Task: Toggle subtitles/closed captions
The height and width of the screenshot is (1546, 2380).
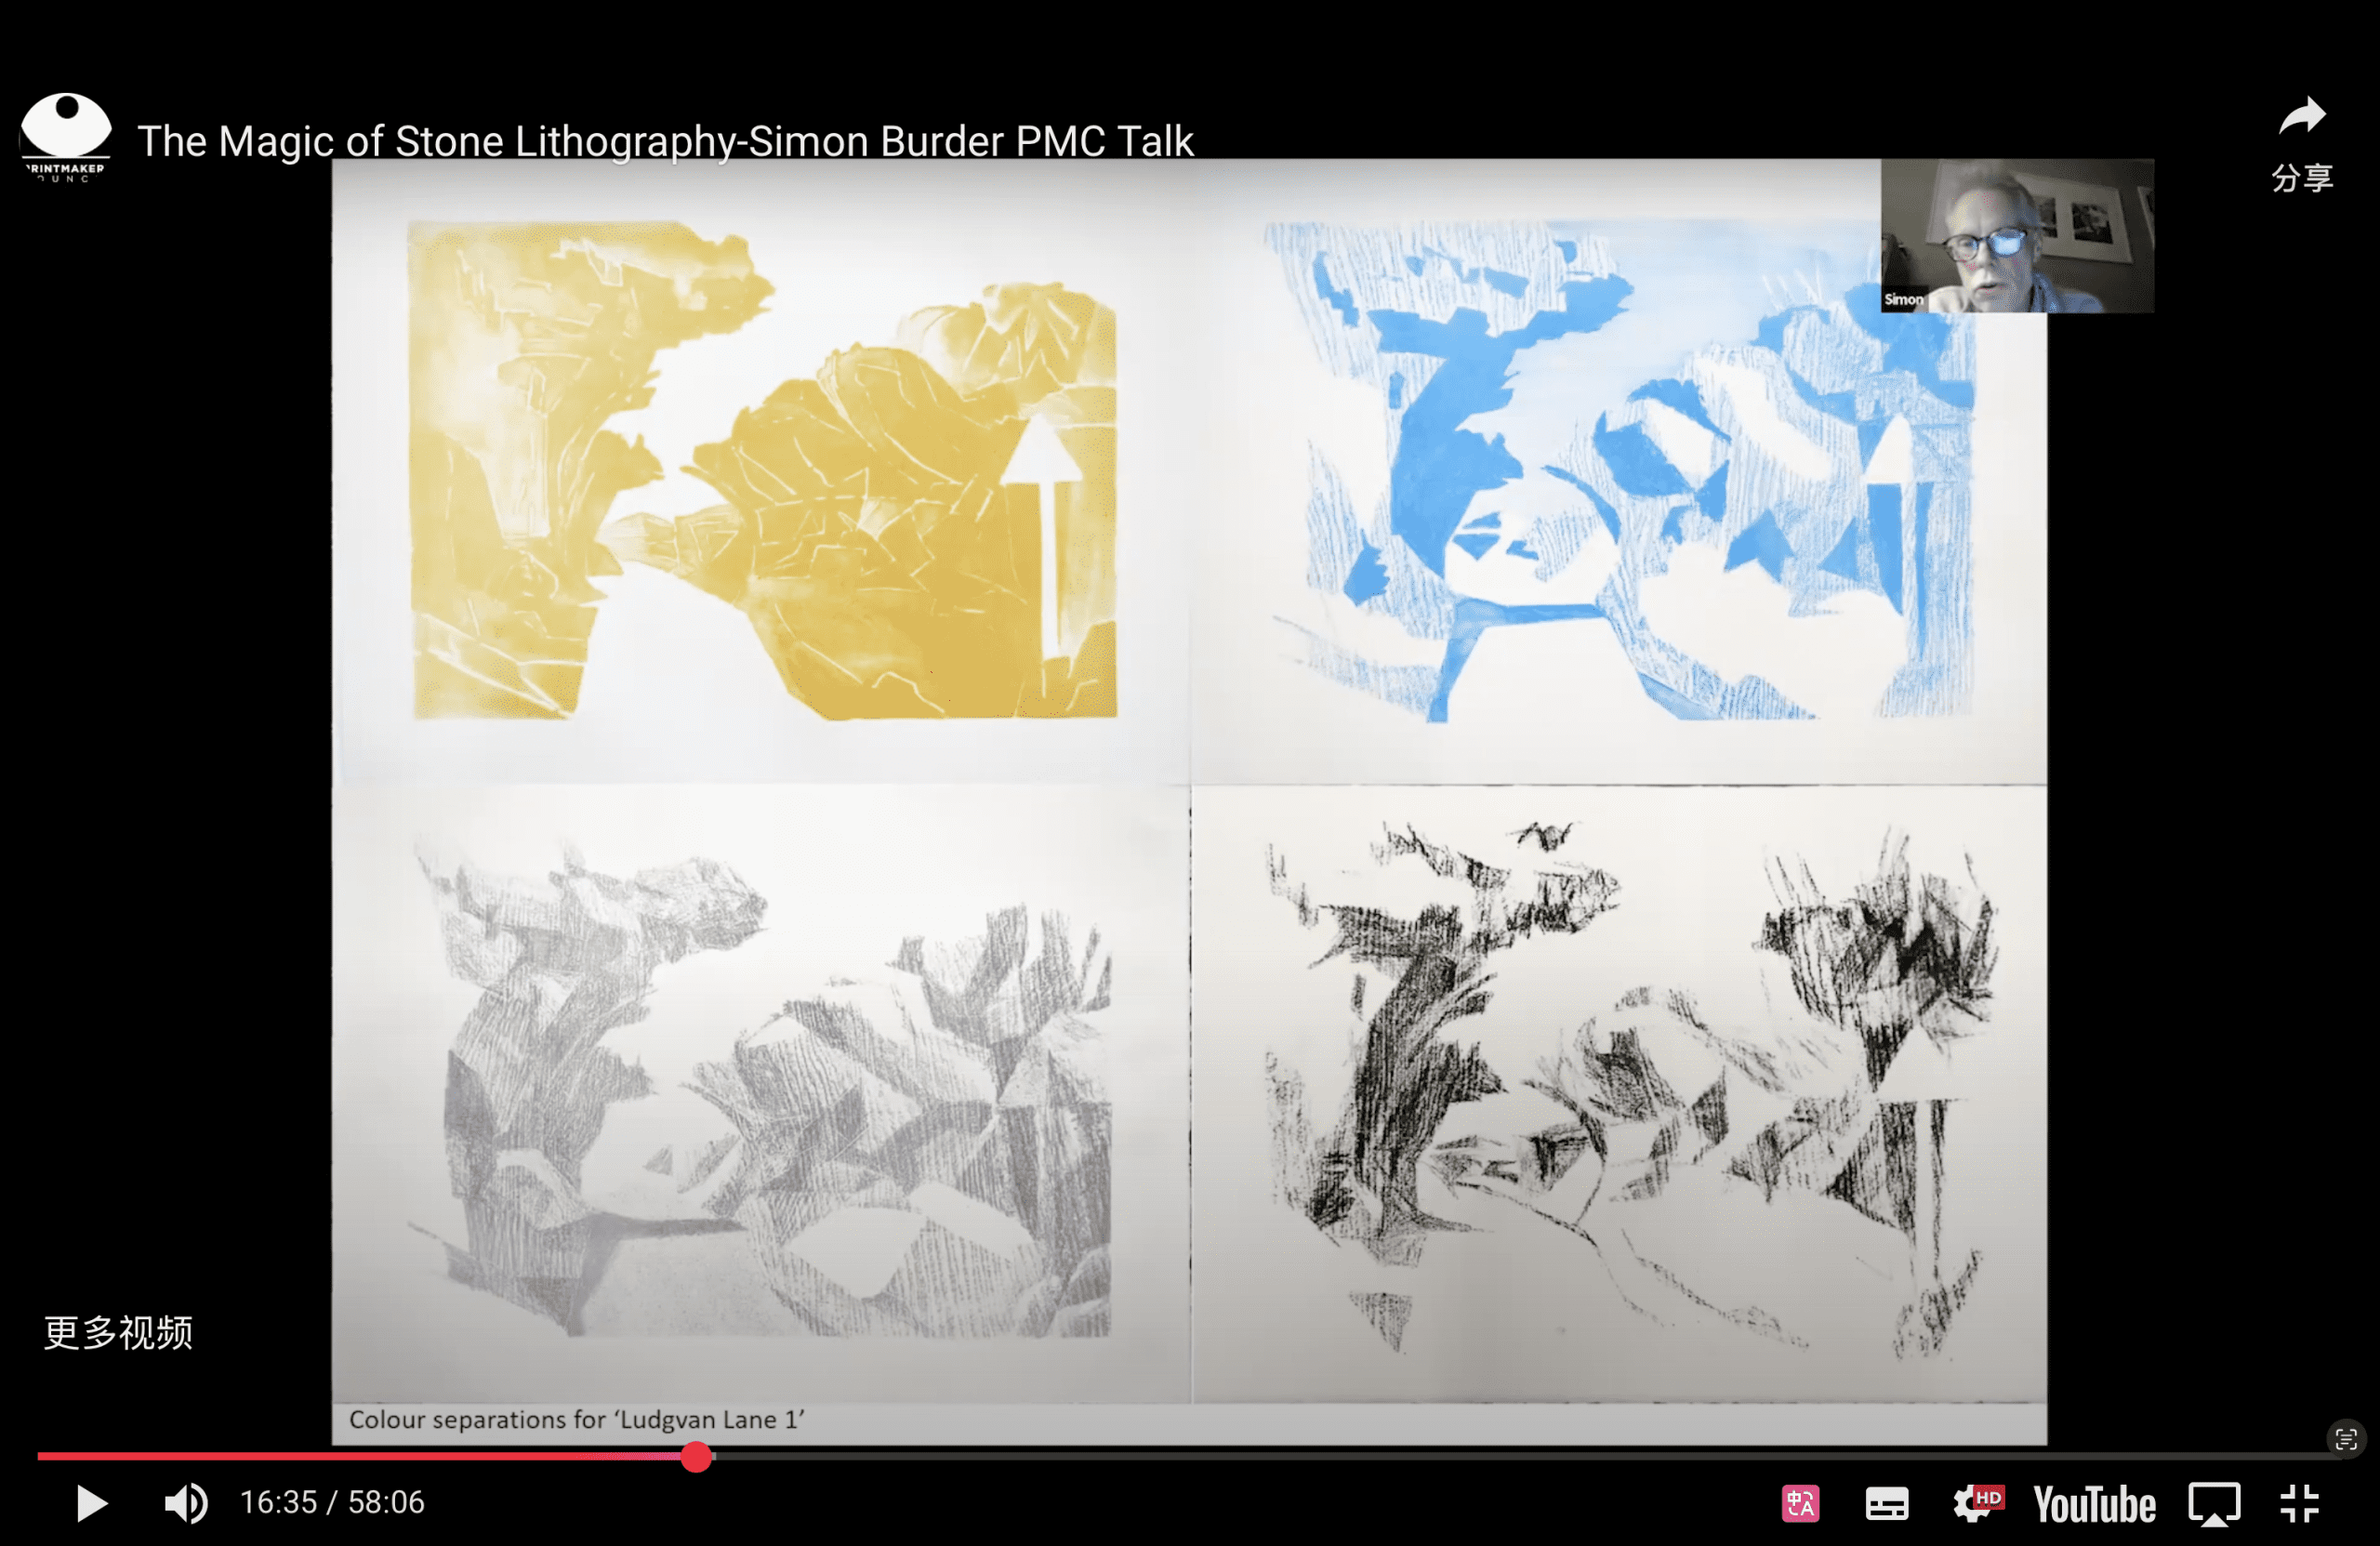Action: (1887, 1504)
